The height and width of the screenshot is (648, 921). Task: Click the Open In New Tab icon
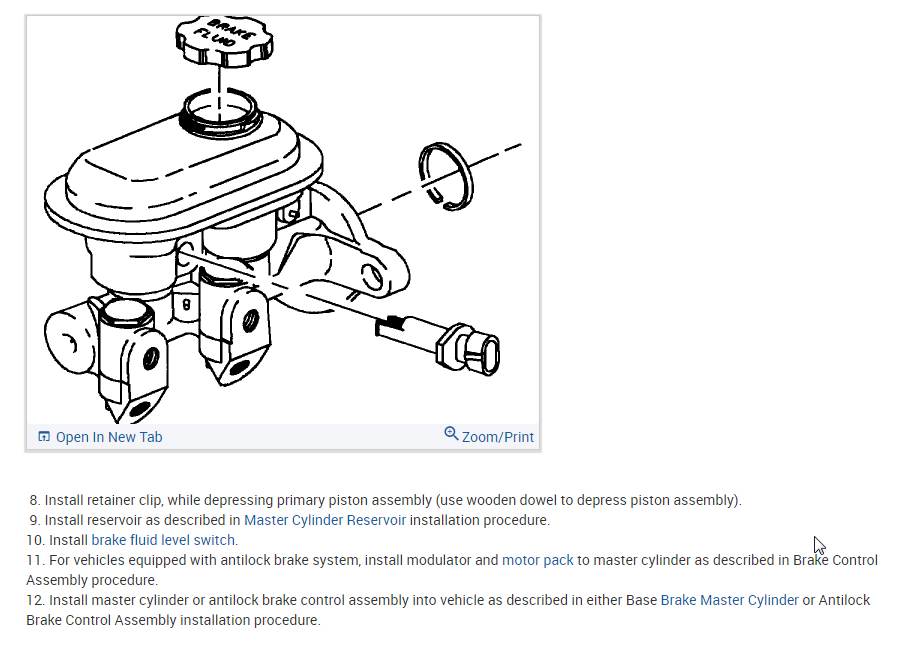(x=44, y=437)
